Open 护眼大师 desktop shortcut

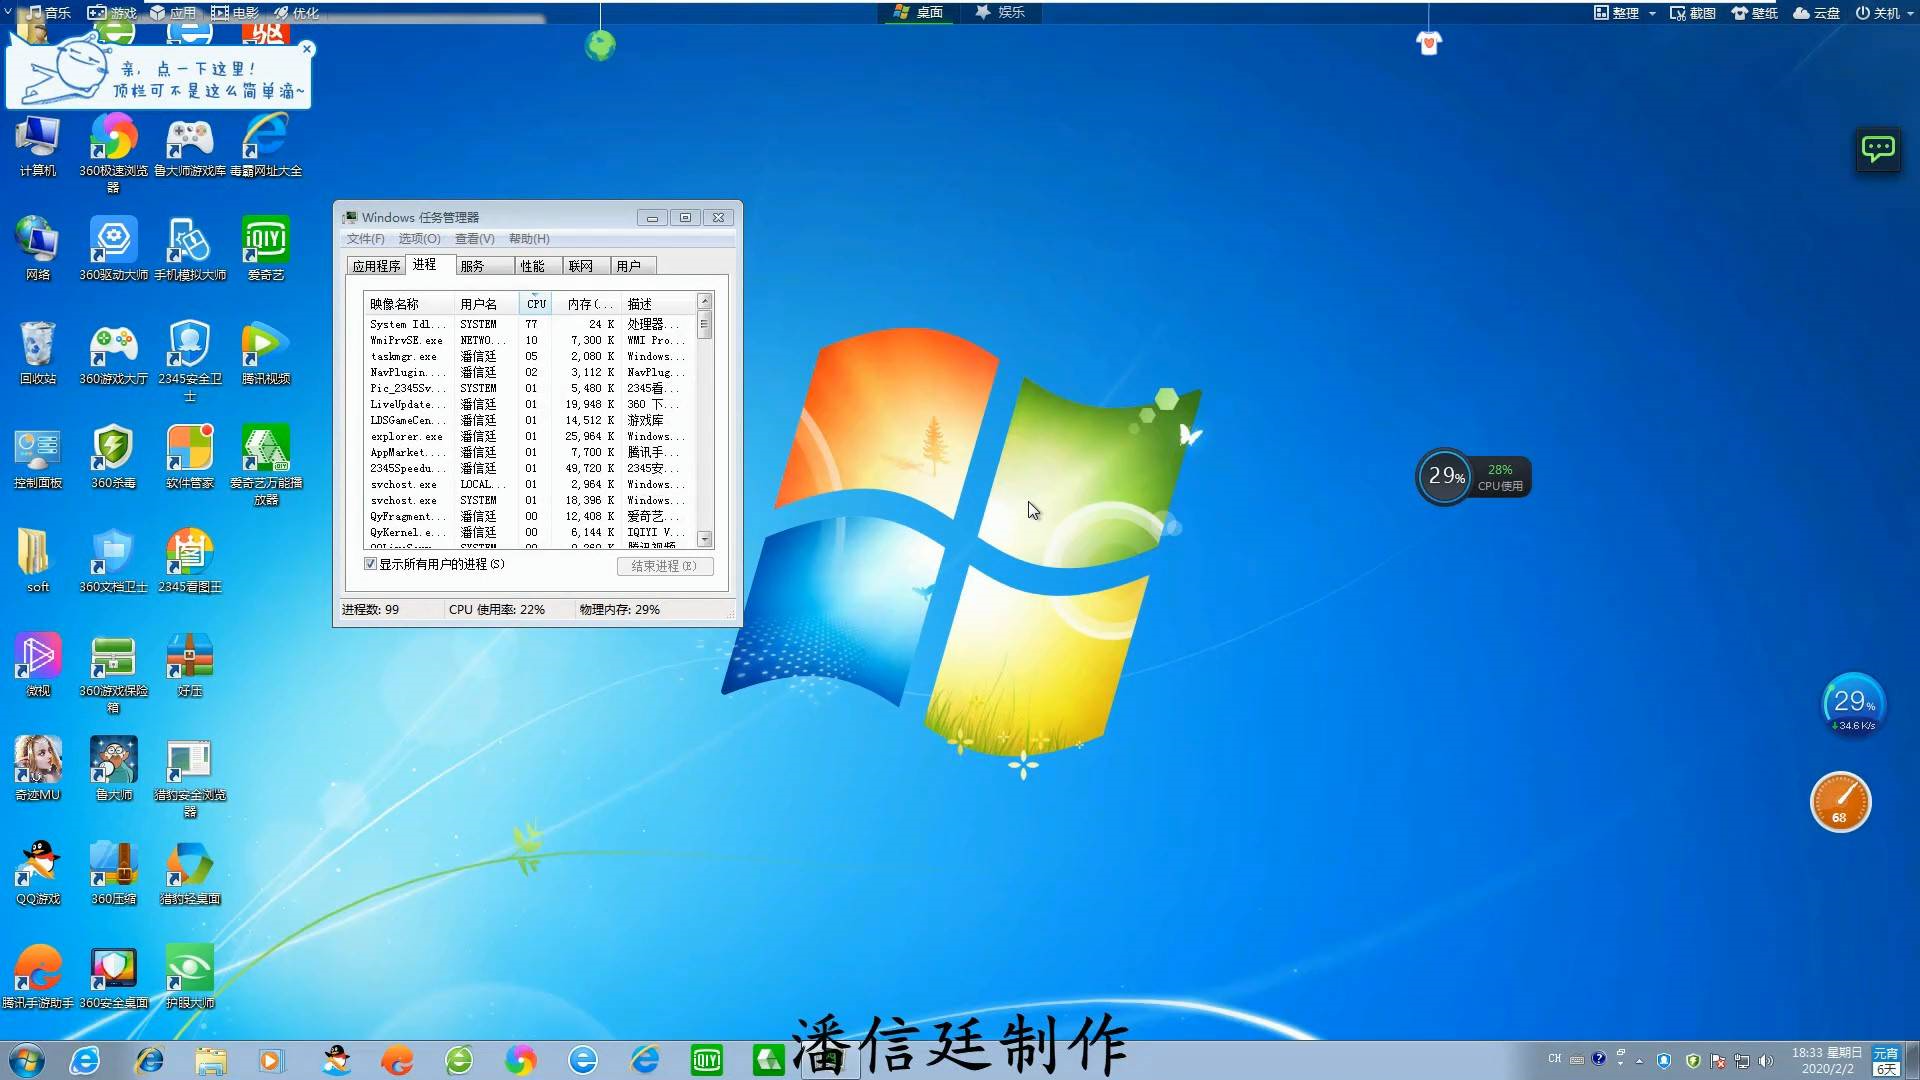[x=190, y=977]
